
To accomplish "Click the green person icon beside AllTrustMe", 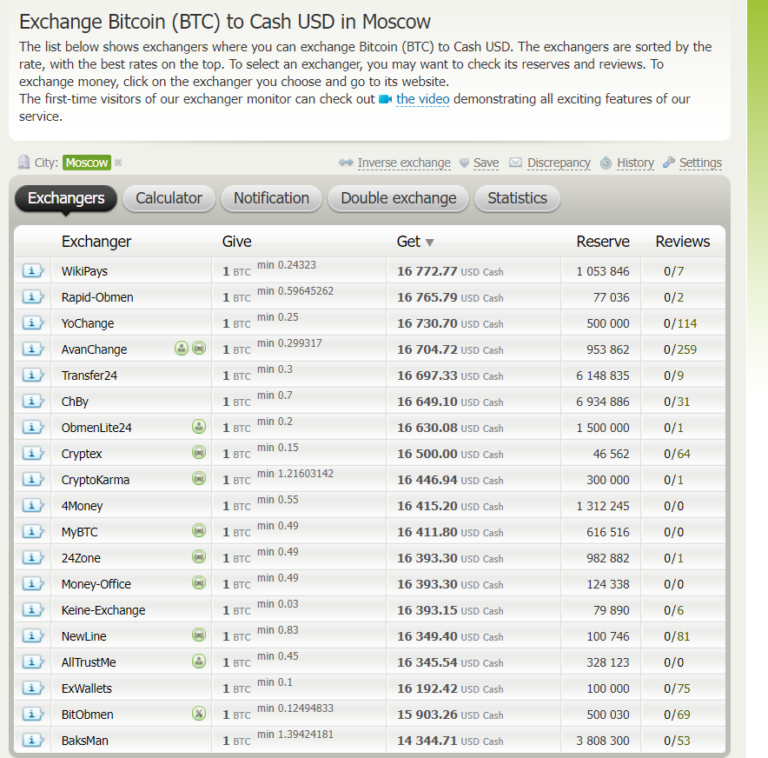I will tap(199, 662).
